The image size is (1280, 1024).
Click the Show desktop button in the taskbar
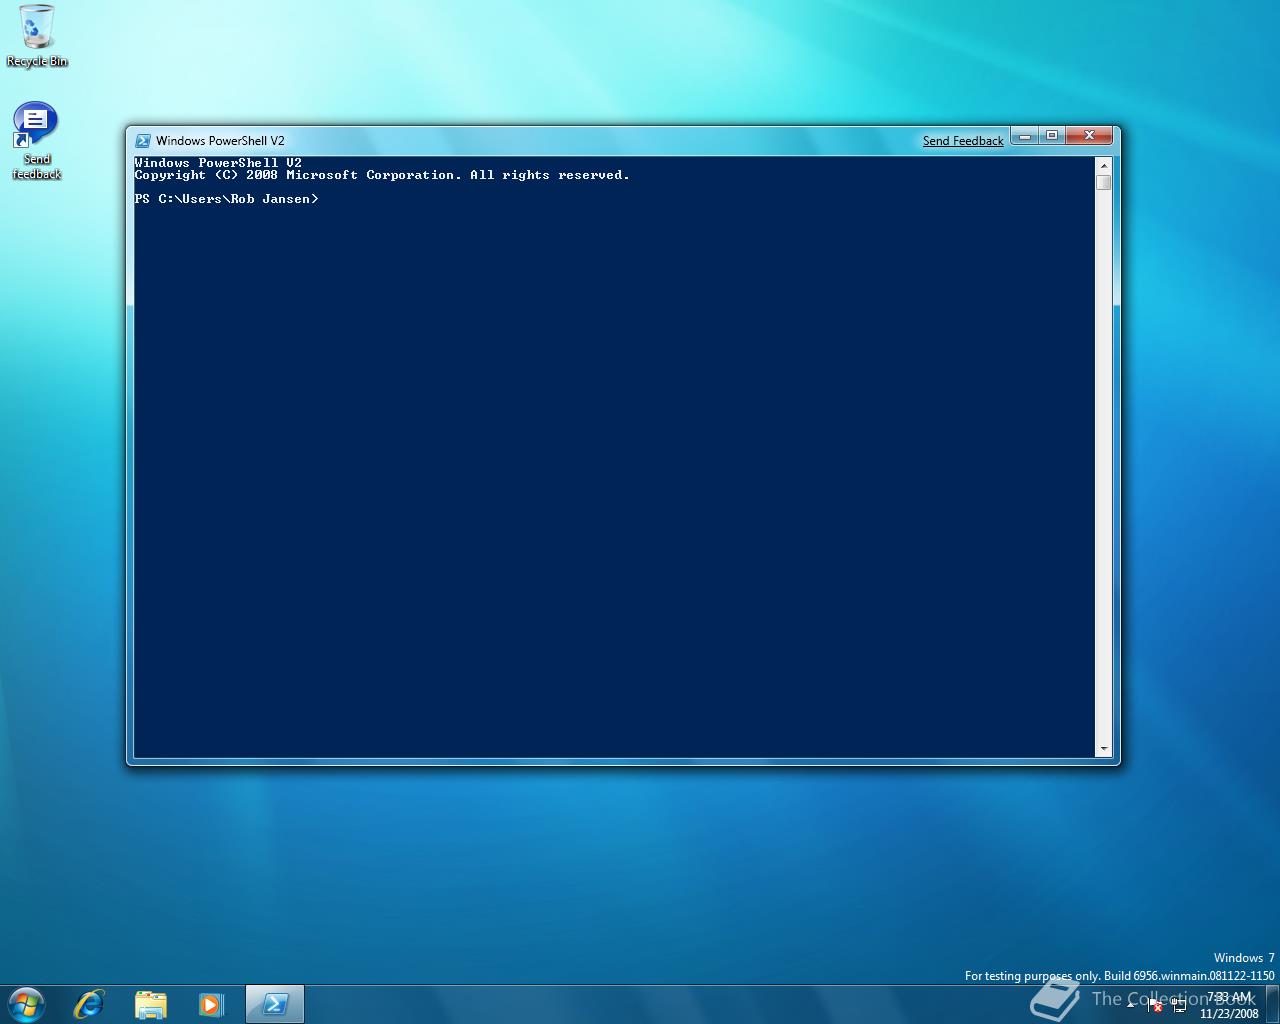[x=1272, y=1004]
